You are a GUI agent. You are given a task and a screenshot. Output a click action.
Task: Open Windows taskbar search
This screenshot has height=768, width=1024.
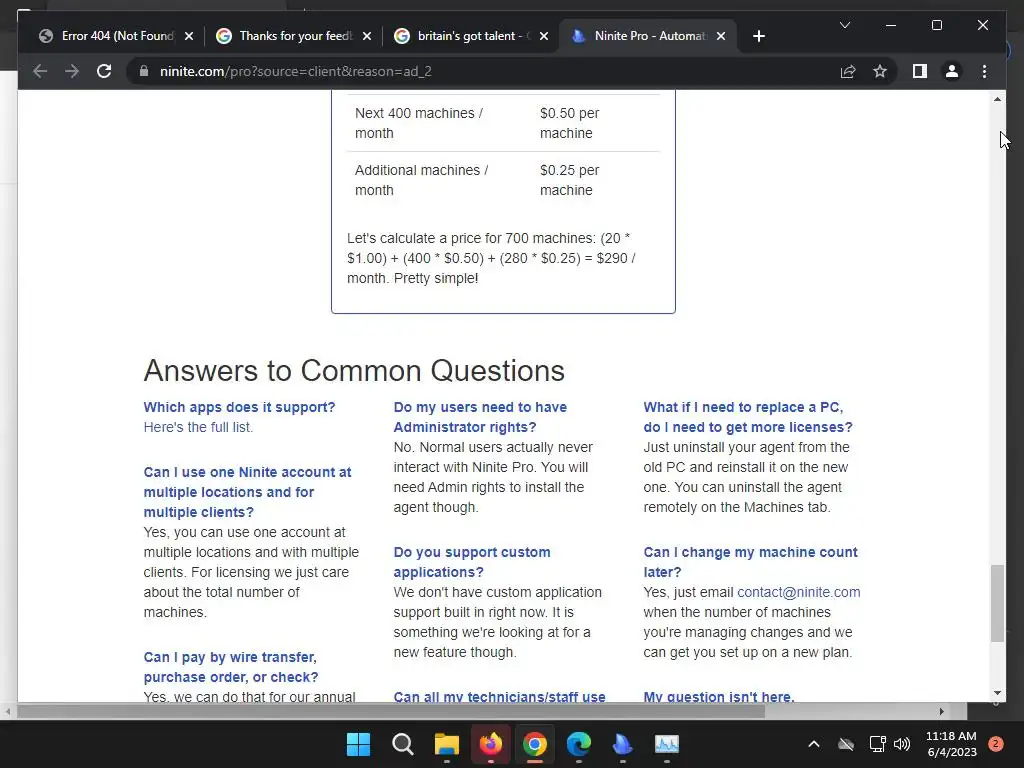pos(402,744)
